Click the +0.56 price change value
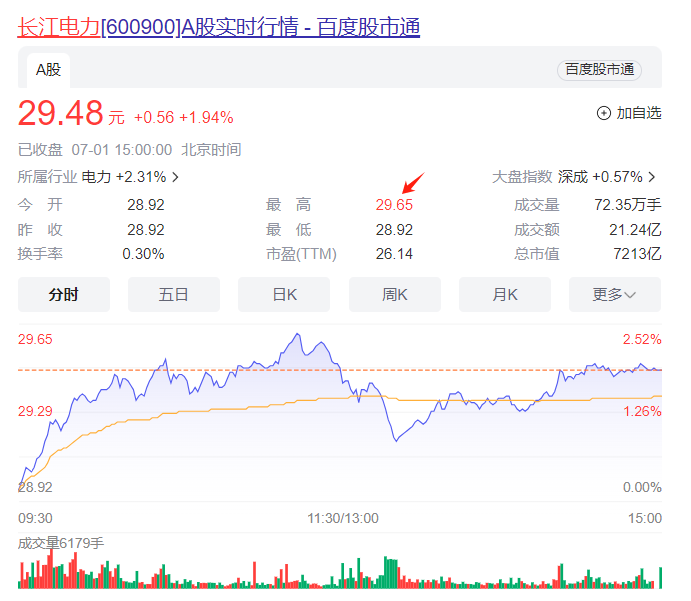691x601 pixels. [x=154, y=118]
